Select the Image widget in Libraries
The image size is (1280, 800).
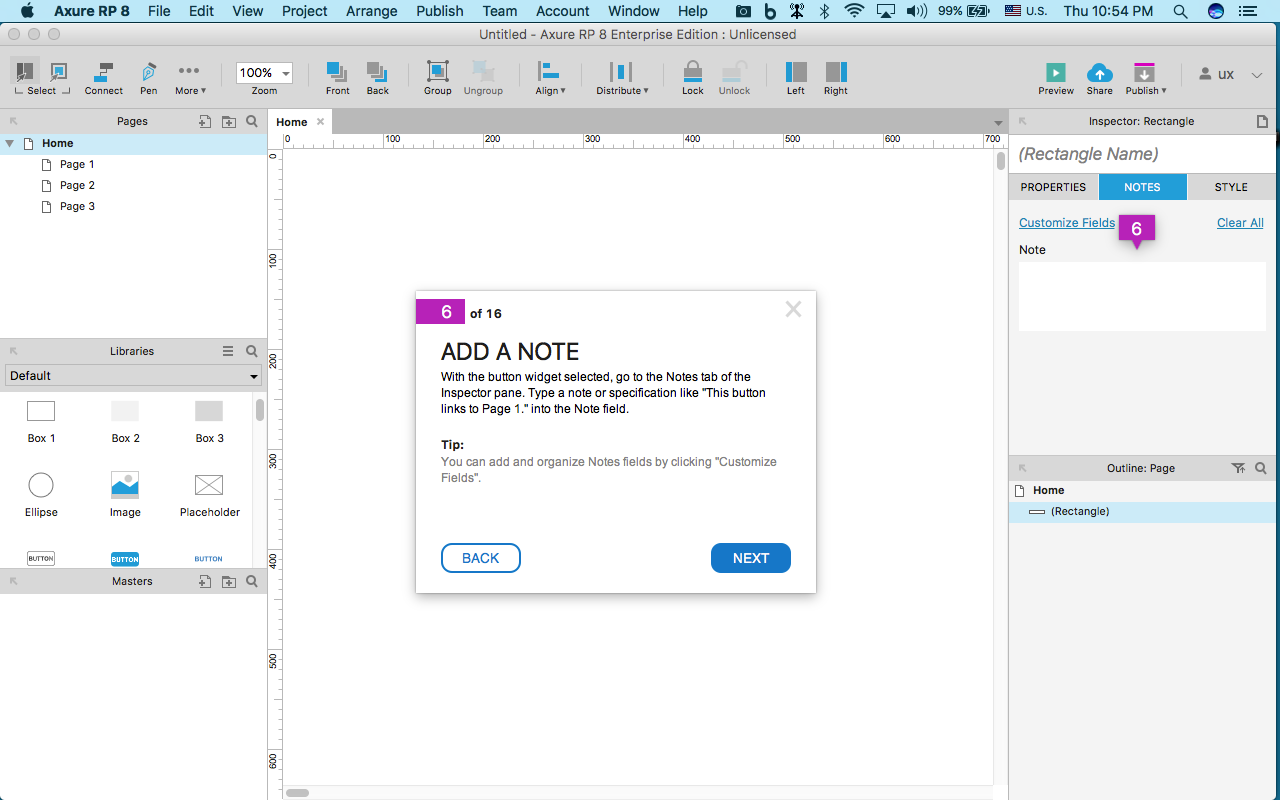click(125, 494)
